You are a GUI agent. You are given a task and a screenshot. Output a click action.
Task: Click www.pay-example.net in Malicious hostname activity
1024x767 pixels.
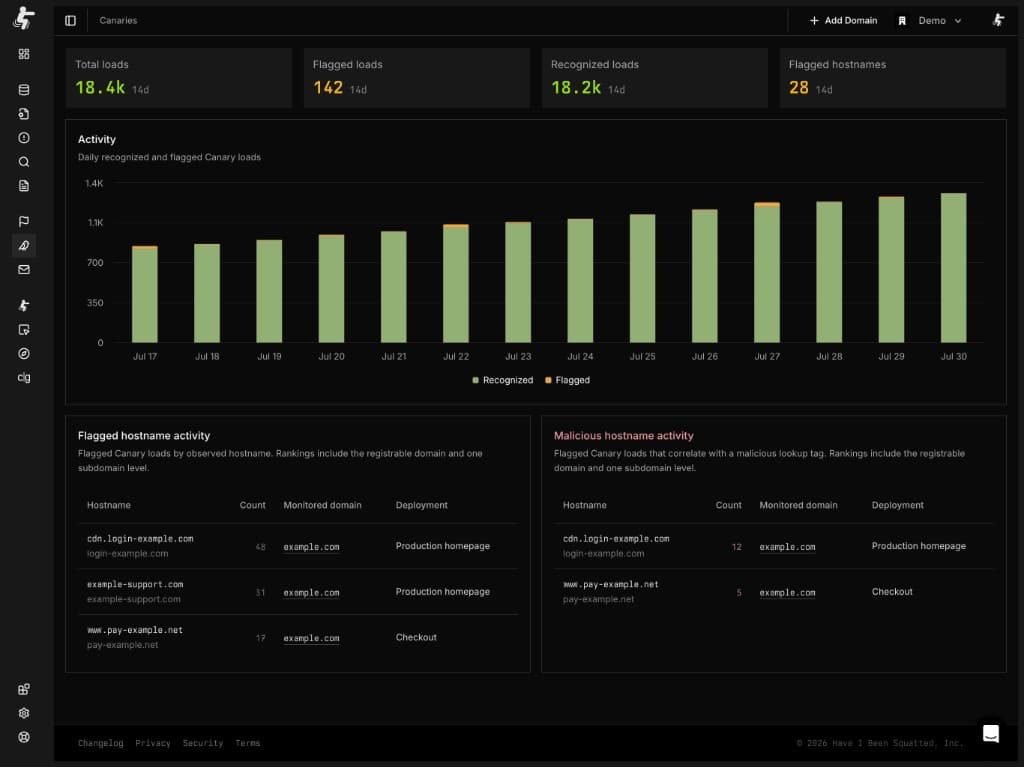coord(611,585)
